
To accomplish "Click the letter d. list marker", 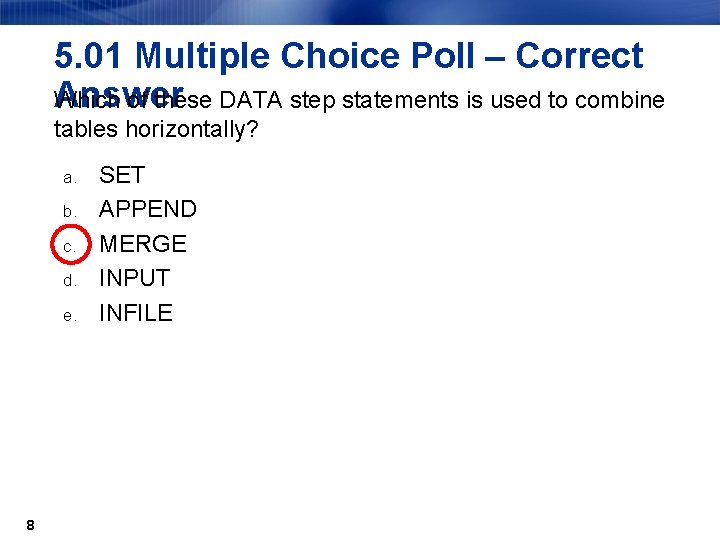I will point(70,280).
